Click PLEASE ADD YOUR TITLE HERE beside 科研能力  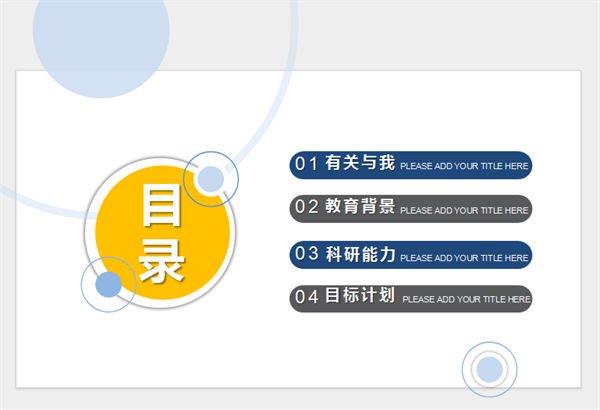(464, 258)
